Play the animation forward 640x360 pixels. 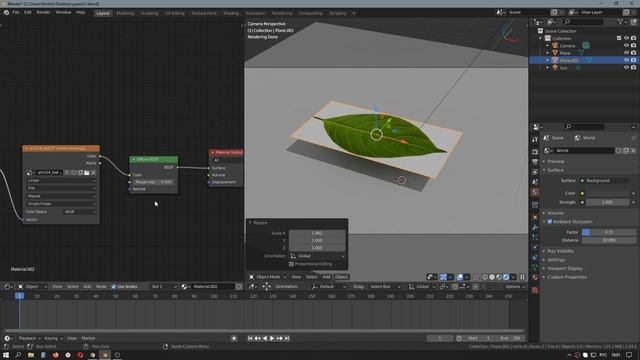tap(272, 338)
